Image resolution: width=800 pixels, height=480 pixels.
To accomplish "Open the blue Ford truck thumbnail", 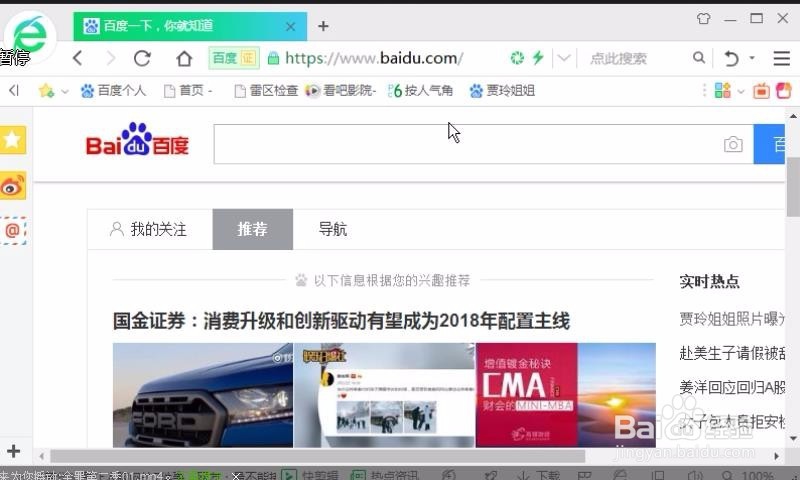I will click(x=203, y=395).
